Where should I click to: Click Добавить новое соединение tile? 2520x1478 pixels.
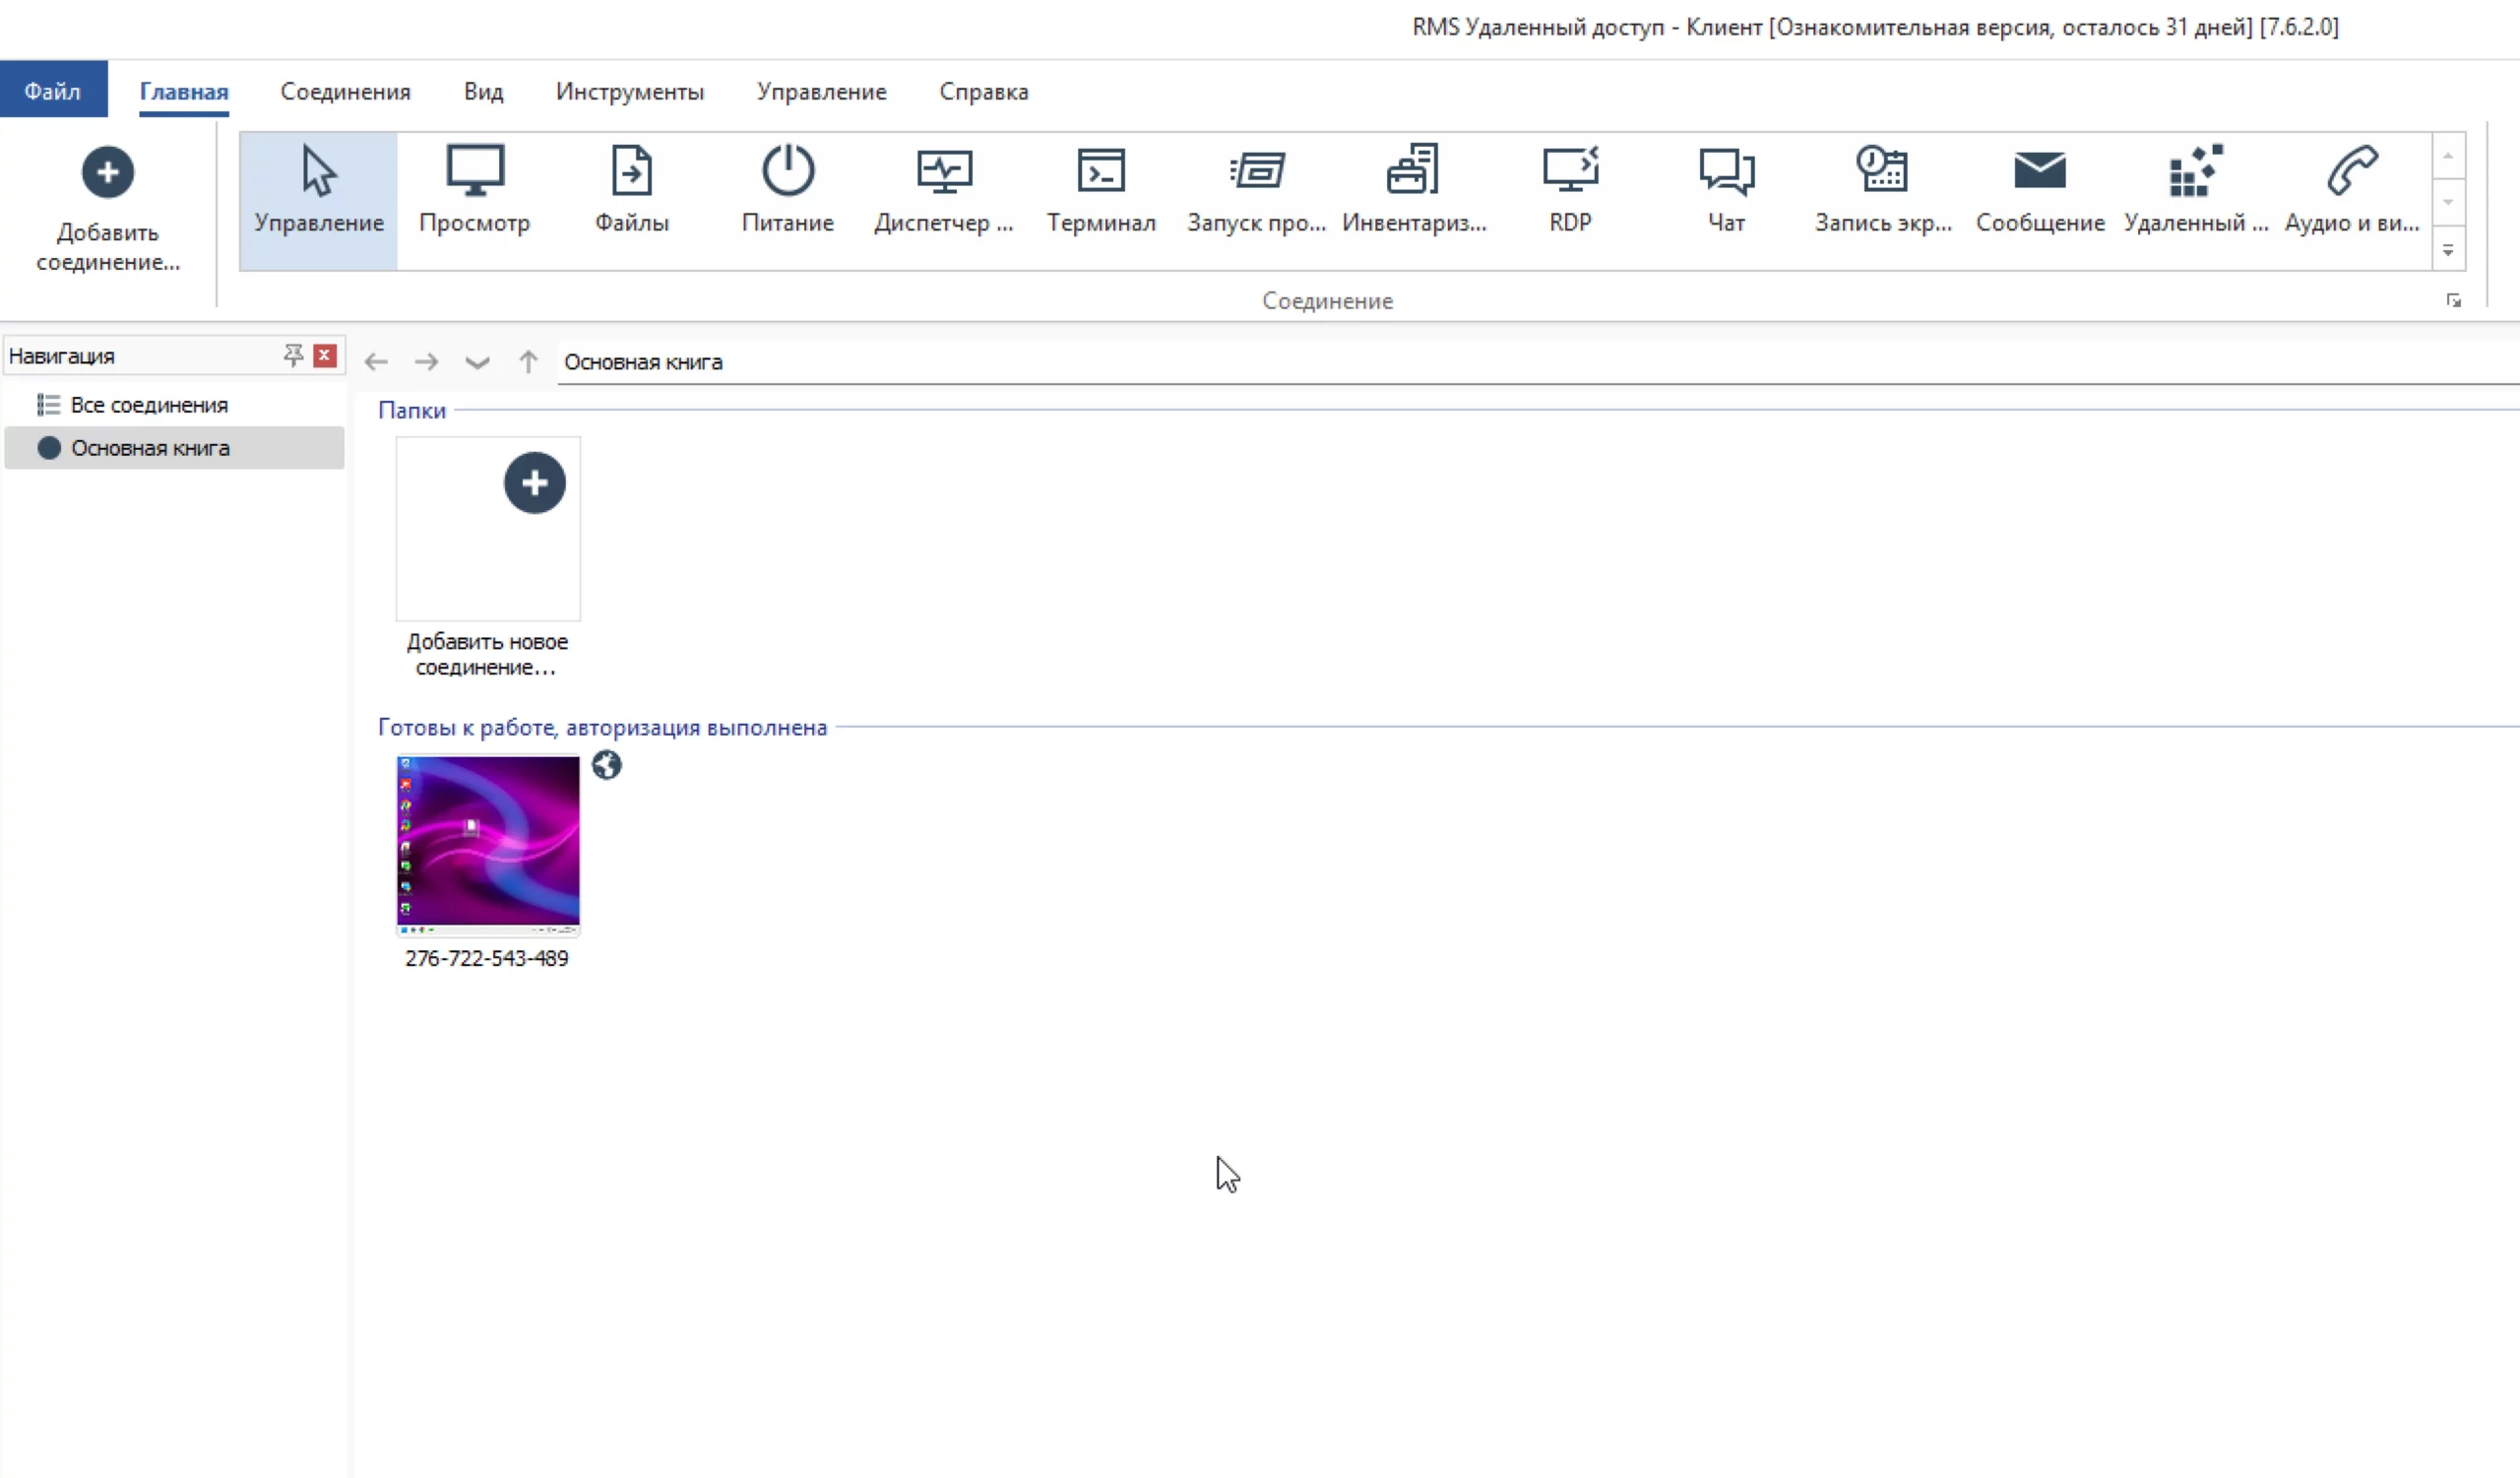click(488, 530)
